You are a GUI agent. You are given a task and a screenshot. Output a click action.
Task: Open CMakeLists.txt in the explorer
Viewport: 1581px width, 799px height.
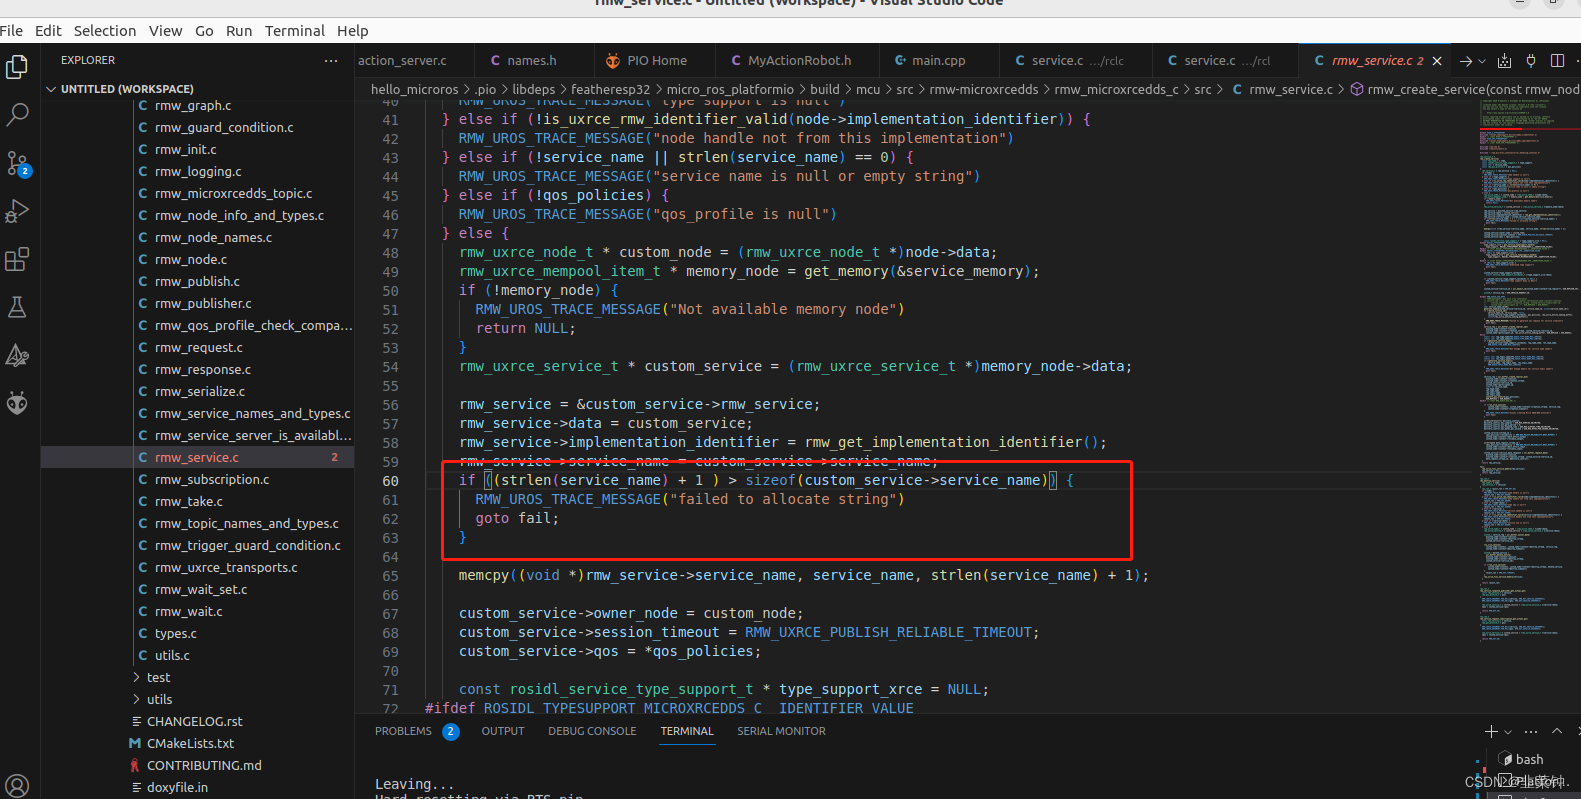(190, 744)
